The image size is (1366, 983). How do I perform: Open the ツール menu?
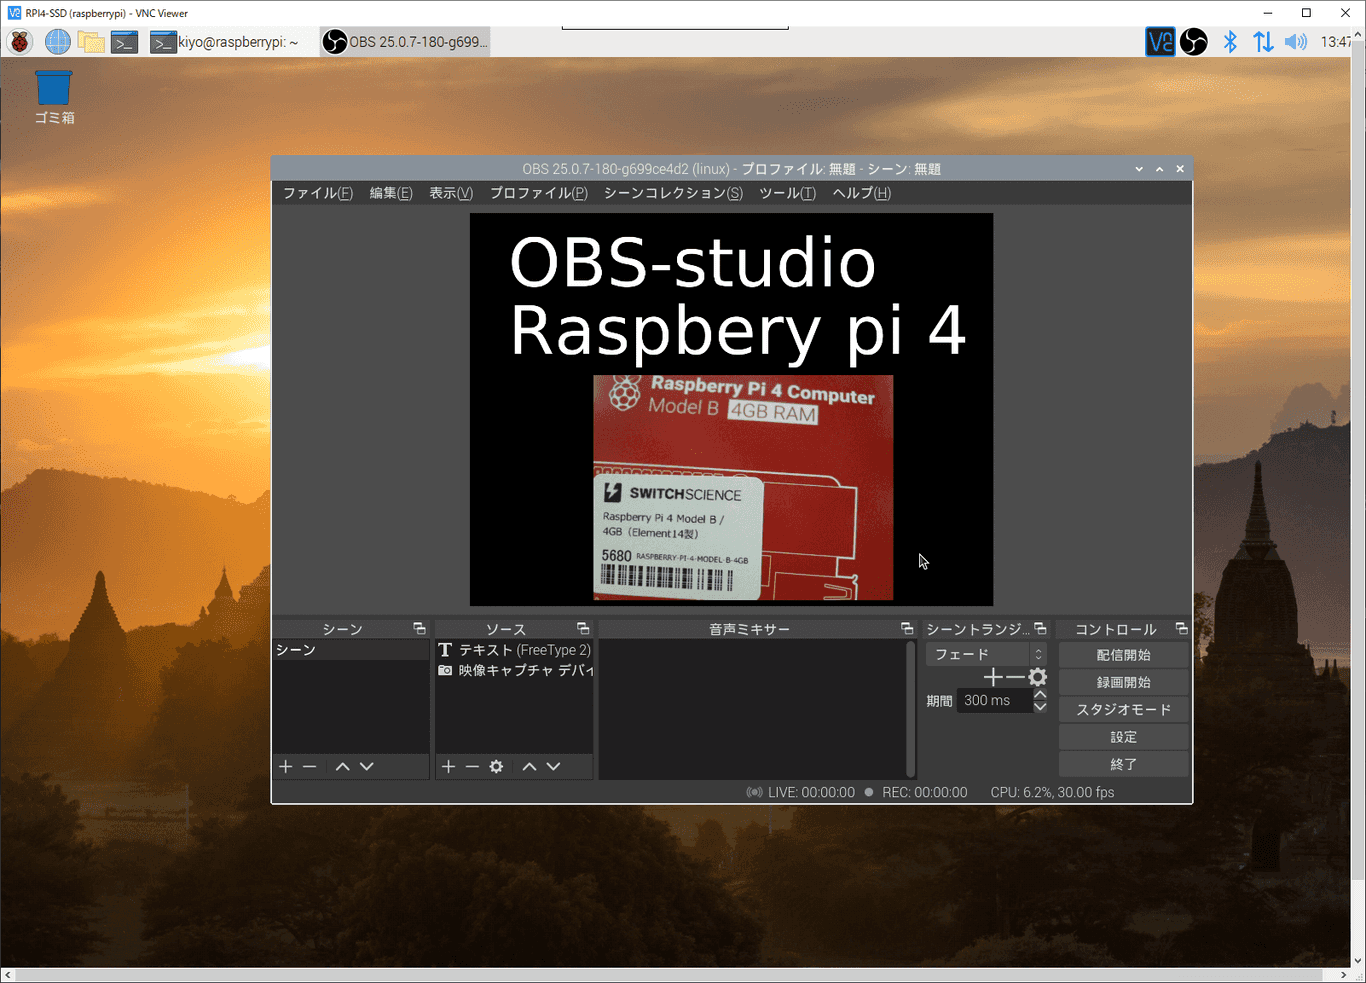787,193
